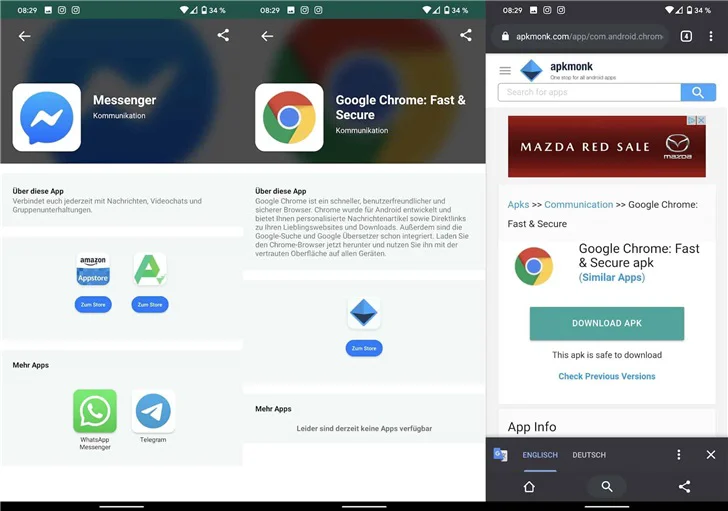This screenshot has height=511, width=728.
Task: Open the apkmonk hamburger menu
Action: click(505, 71)
